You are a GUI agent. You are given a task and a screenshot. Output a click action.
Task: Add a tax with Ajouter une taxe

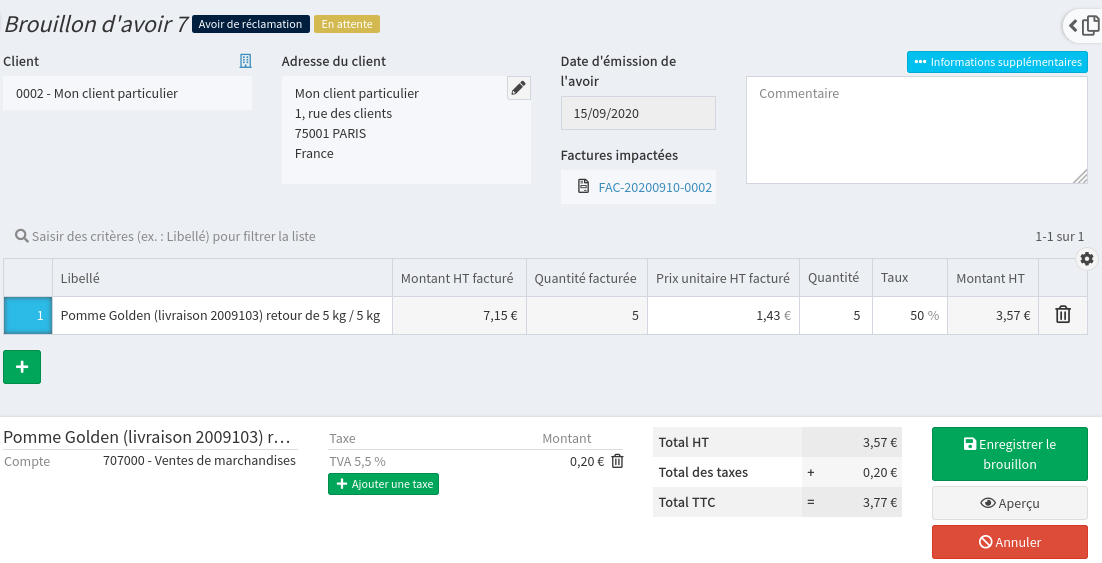[x=383, y=484]
